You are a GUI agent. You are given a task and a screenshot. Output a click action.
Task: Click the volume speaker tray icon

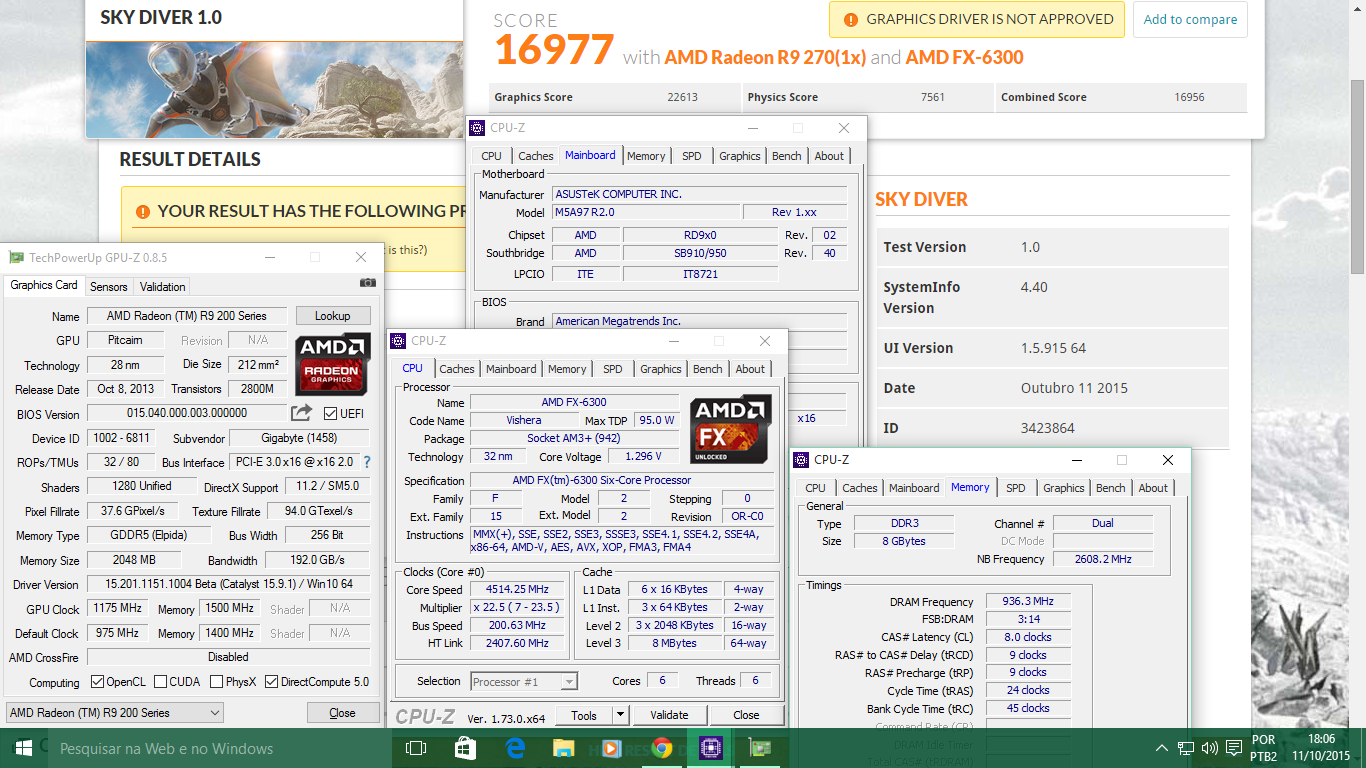coord(1209,748)
